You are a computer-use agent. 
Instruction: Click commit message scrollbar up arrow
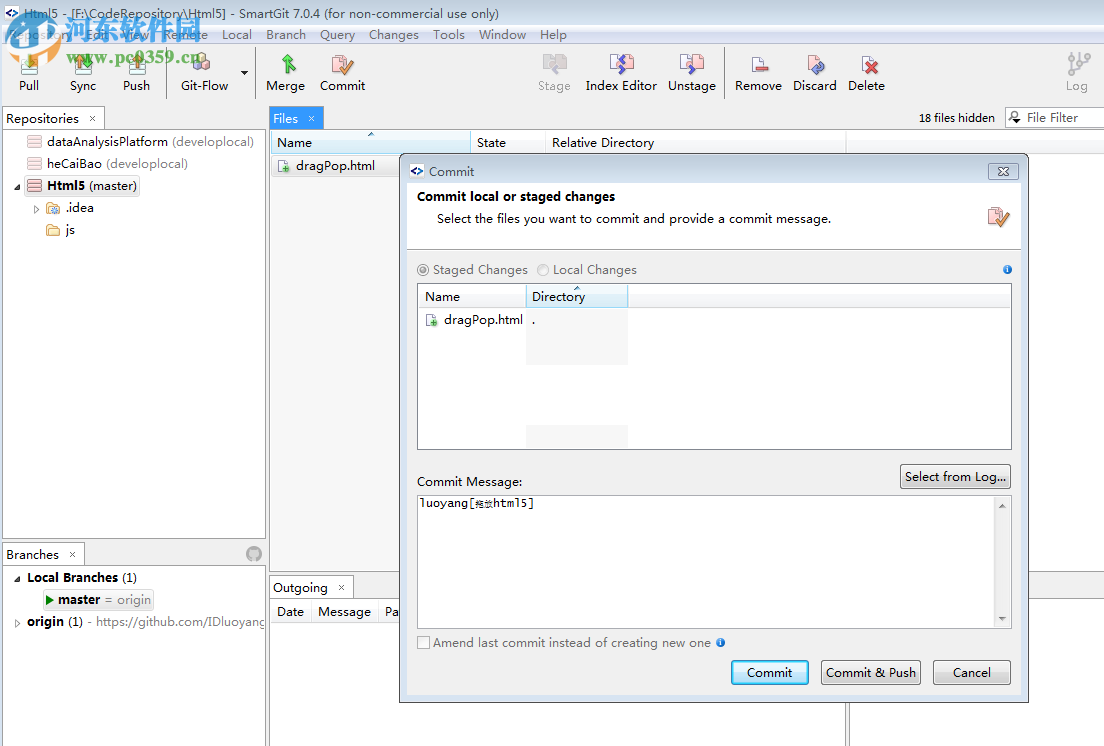(1002, 505)
